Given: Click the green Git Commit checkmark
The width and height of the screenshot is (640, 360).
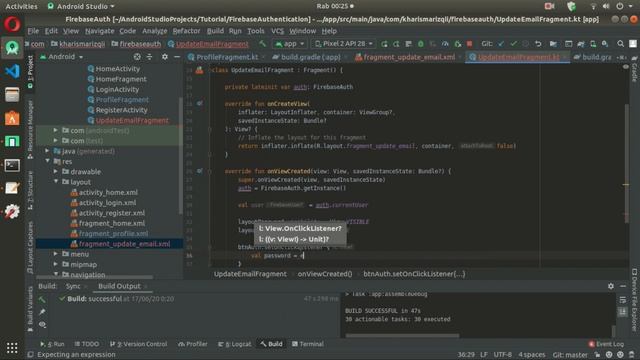Looking at the screenshot, I should (513, 44).
